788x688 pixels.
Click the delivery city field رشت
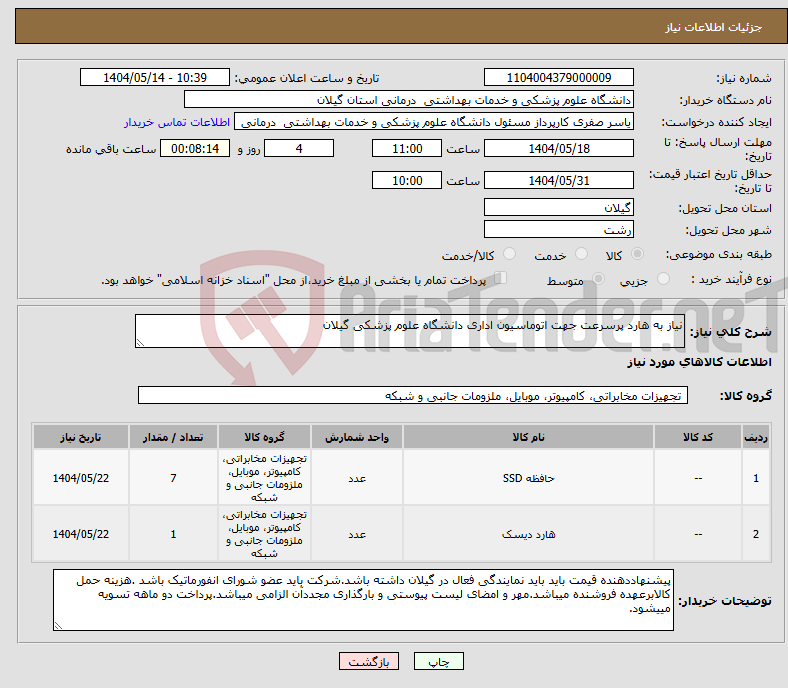tap(558, 229)
